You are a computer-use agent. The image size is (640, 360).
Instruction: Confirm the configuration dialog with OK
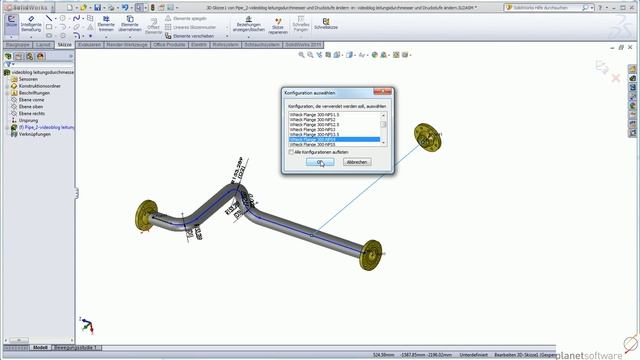[x=320, y=162]
